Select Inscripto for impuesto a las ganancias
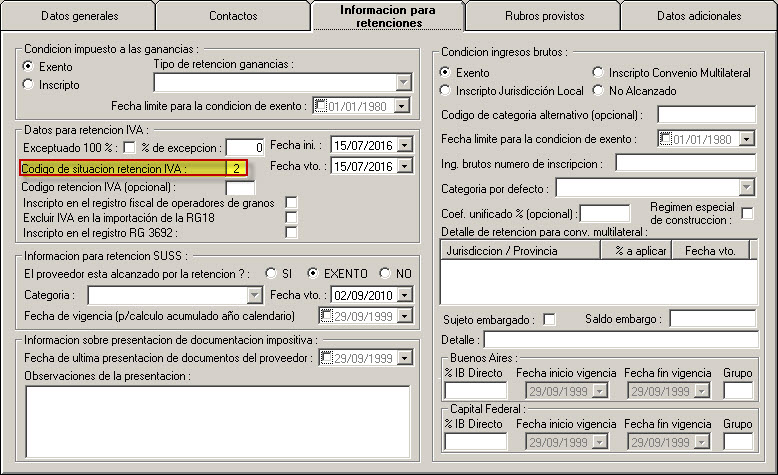 pos(28,85)
